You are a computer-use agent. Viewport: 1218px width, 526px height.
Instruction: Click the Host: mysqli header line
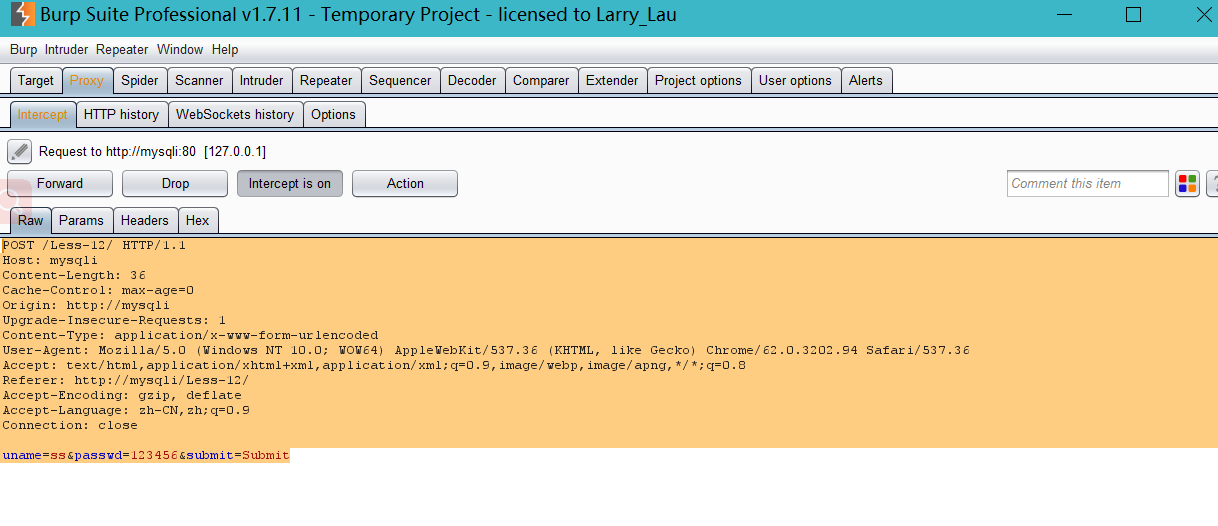tap(50, 260)
